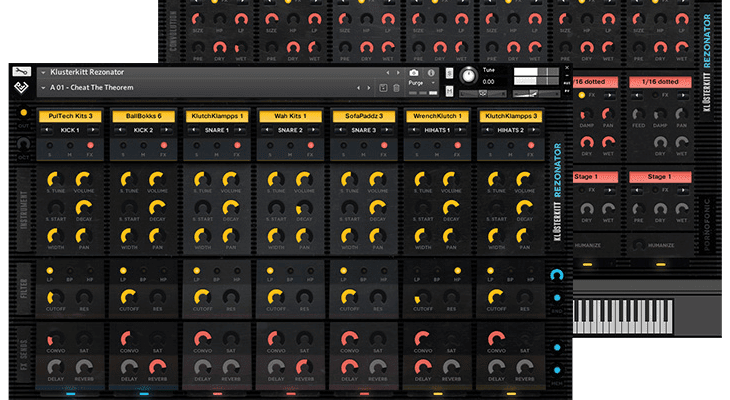The height and width of the screenshot is (400, 730).
Task: Click the wrench icon in the instrument header
Action: click(21, 72)
